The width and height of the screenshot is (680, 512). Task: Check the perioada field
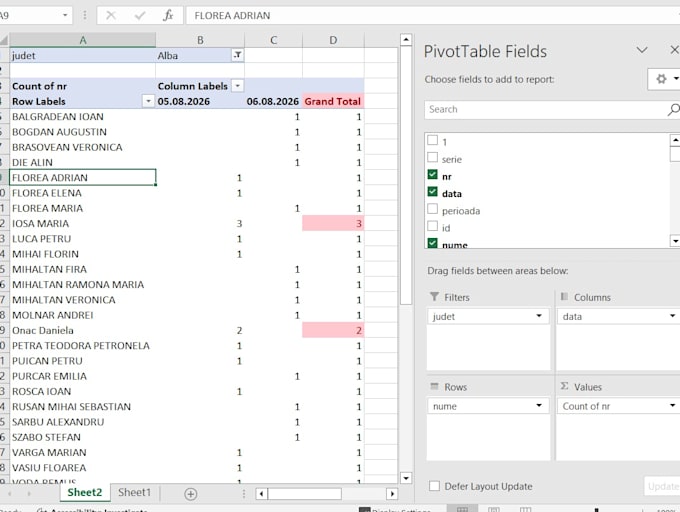pos(432,209)
